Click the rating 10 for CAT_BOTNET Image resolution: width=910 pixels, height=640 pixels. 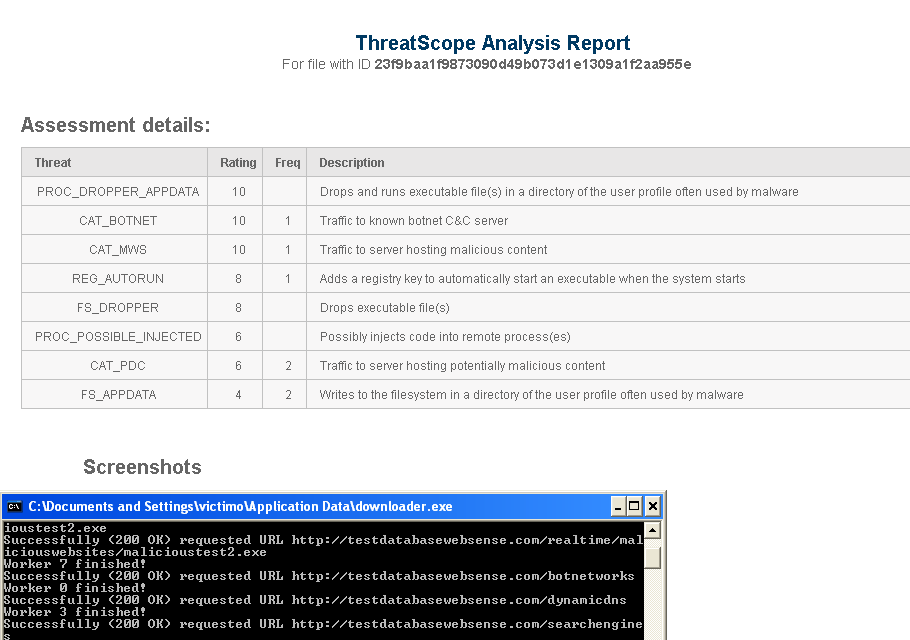coord(239,221)
